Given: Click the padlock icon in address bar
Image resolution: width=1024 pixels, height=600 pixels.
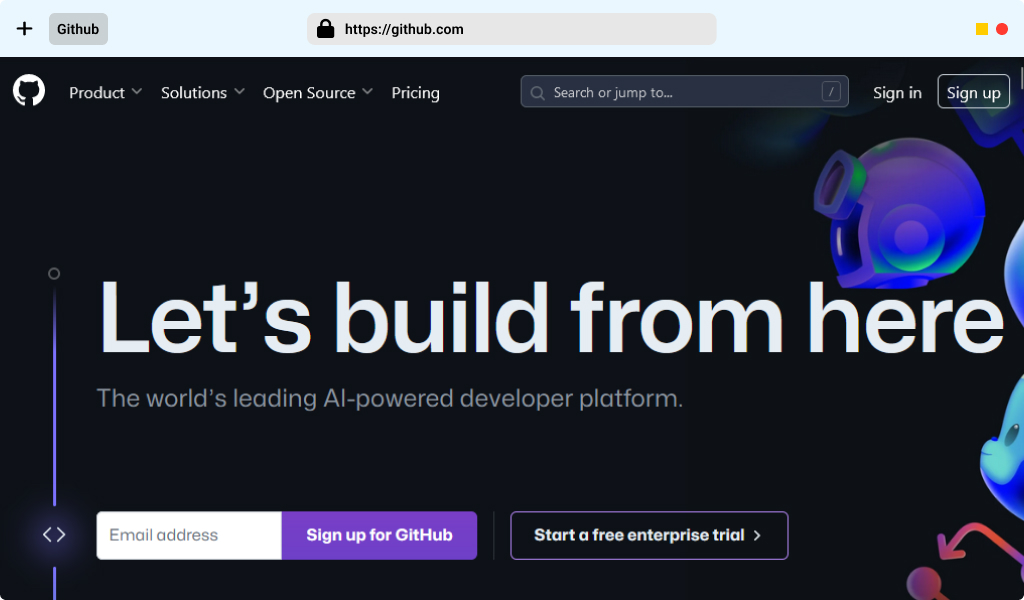Looking at the screenshot, I should pos(325,29).
